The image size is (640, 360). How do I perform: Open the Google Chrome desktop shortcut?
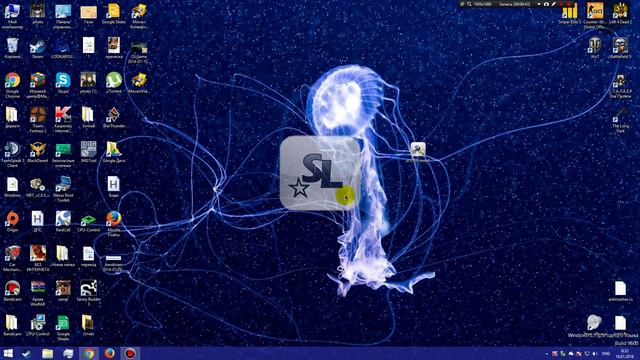(12, 85)
